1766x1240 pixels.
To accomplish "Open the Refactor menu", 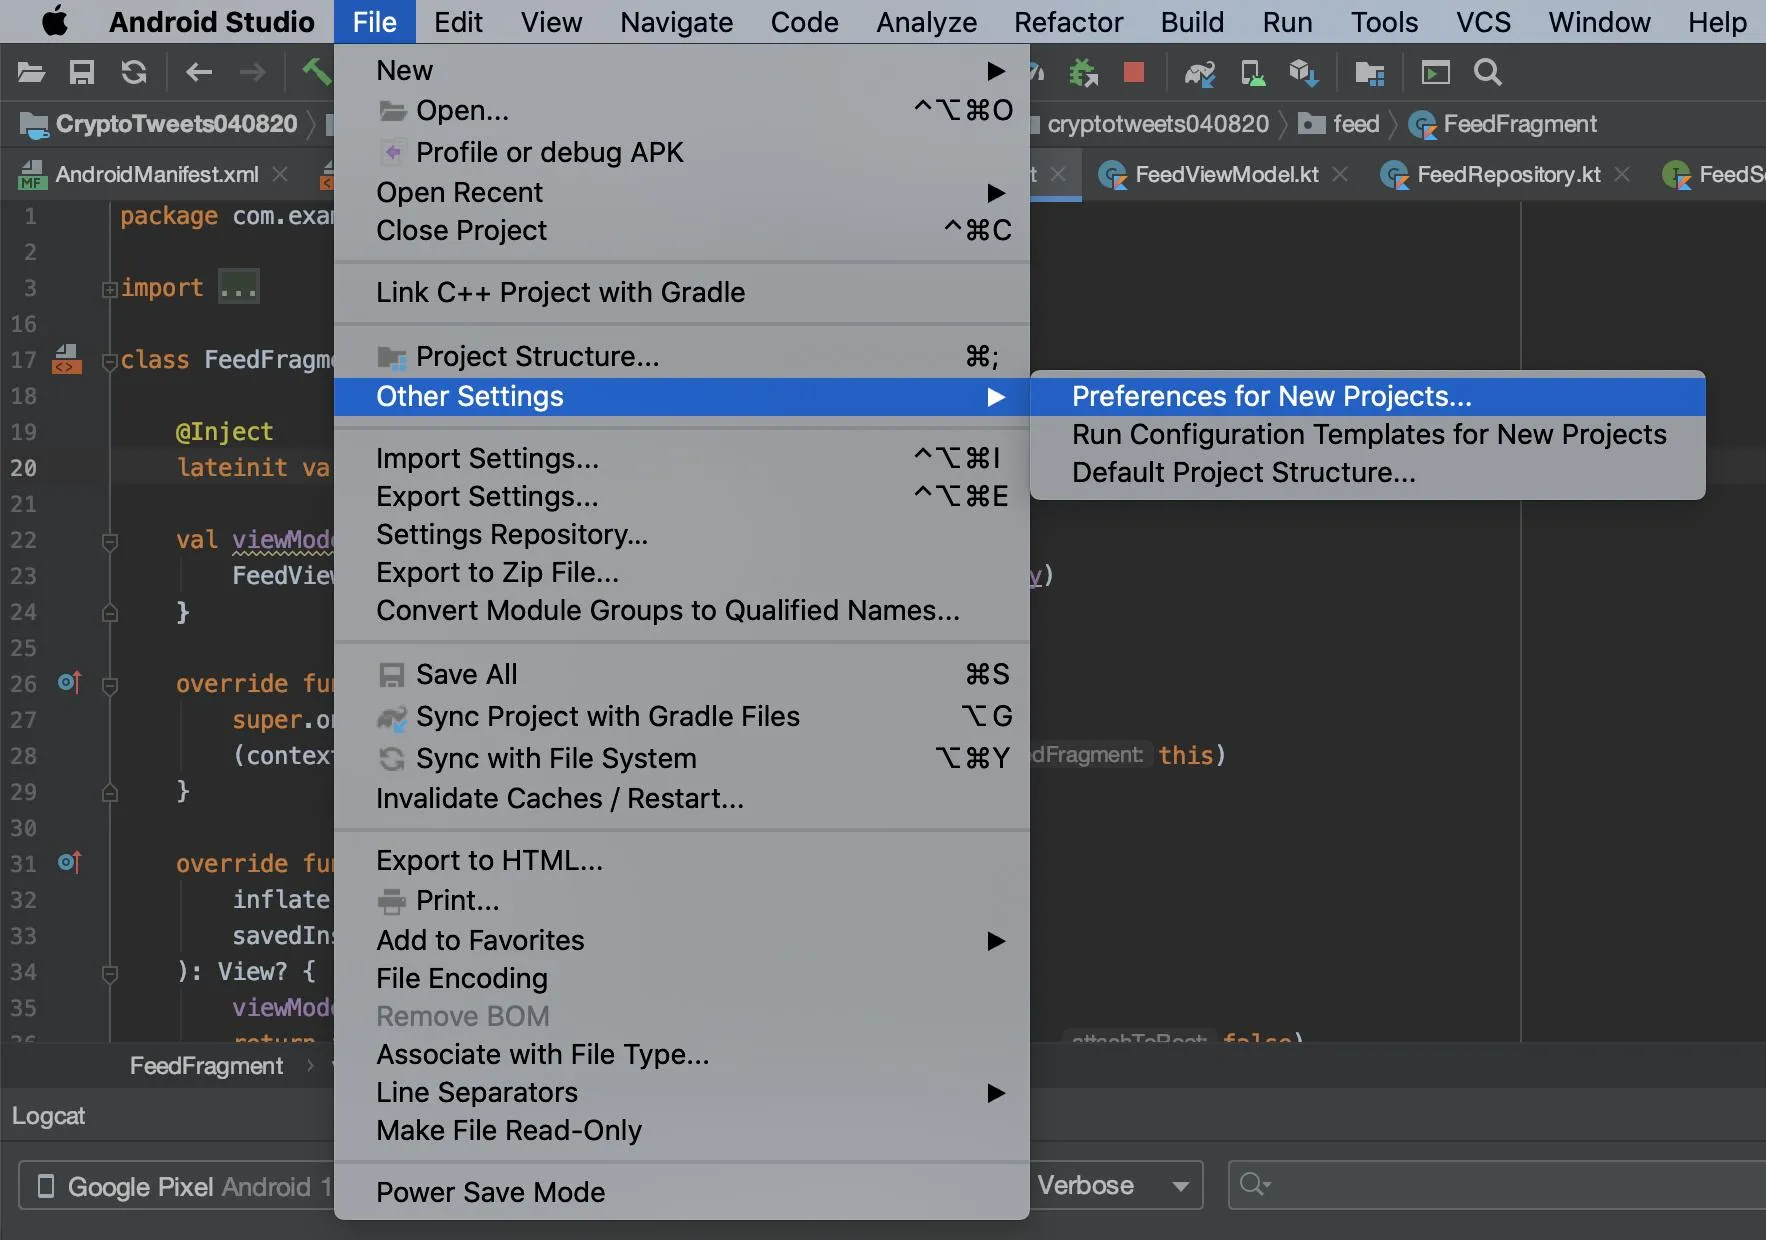I will coord(1068,22).
